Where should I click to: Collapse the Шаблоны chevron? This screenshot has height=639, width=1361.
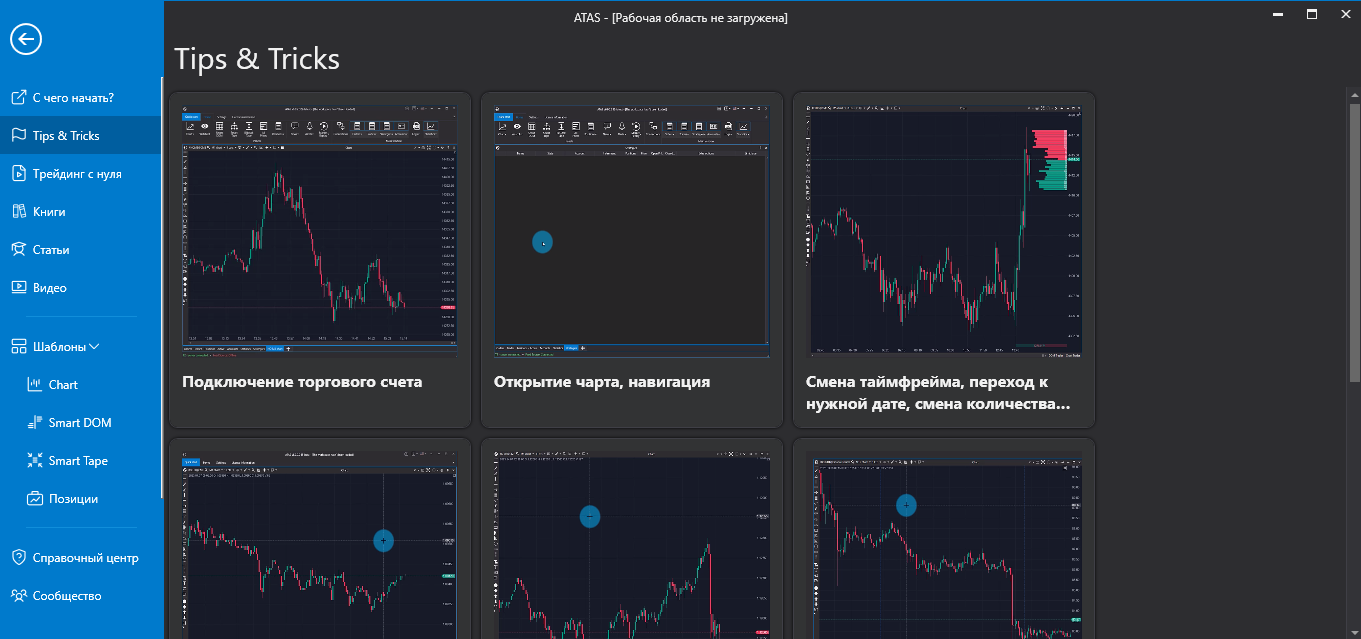click(x=94, y=347)
